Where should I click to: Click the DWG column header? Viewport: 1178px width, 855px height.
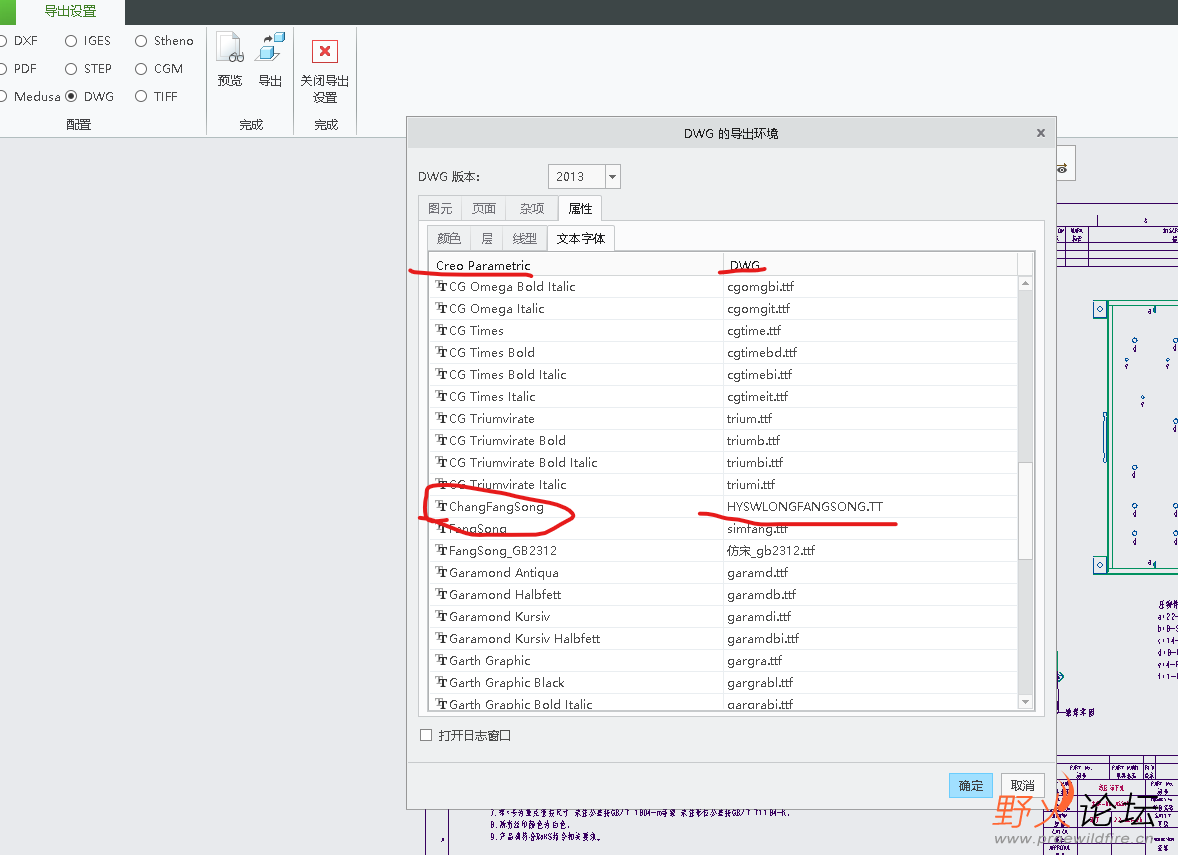click(870, 265)
